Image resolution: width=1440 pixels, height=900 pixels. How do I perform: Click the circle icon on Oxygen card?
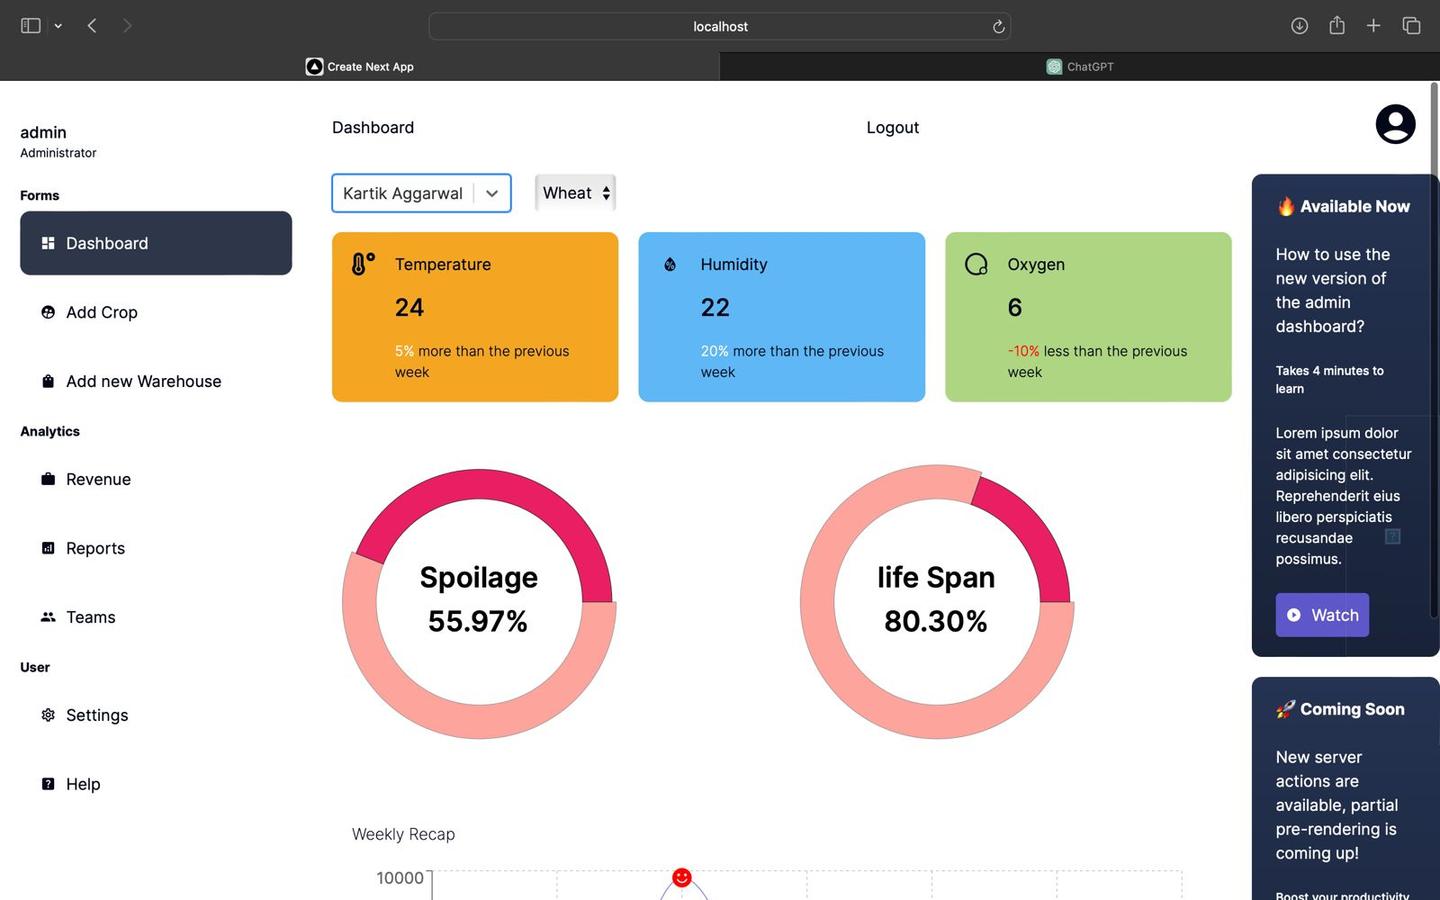[976, 264]
